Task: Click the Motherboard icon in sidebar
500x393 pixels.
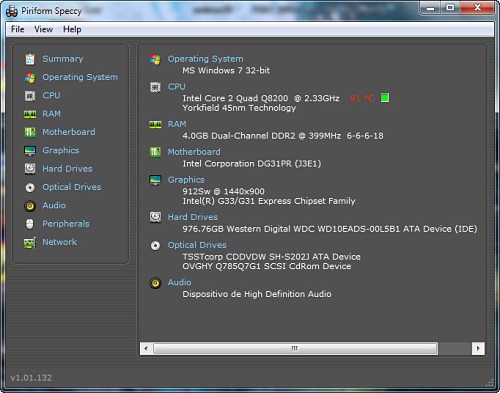Action: tap(30, 133)
